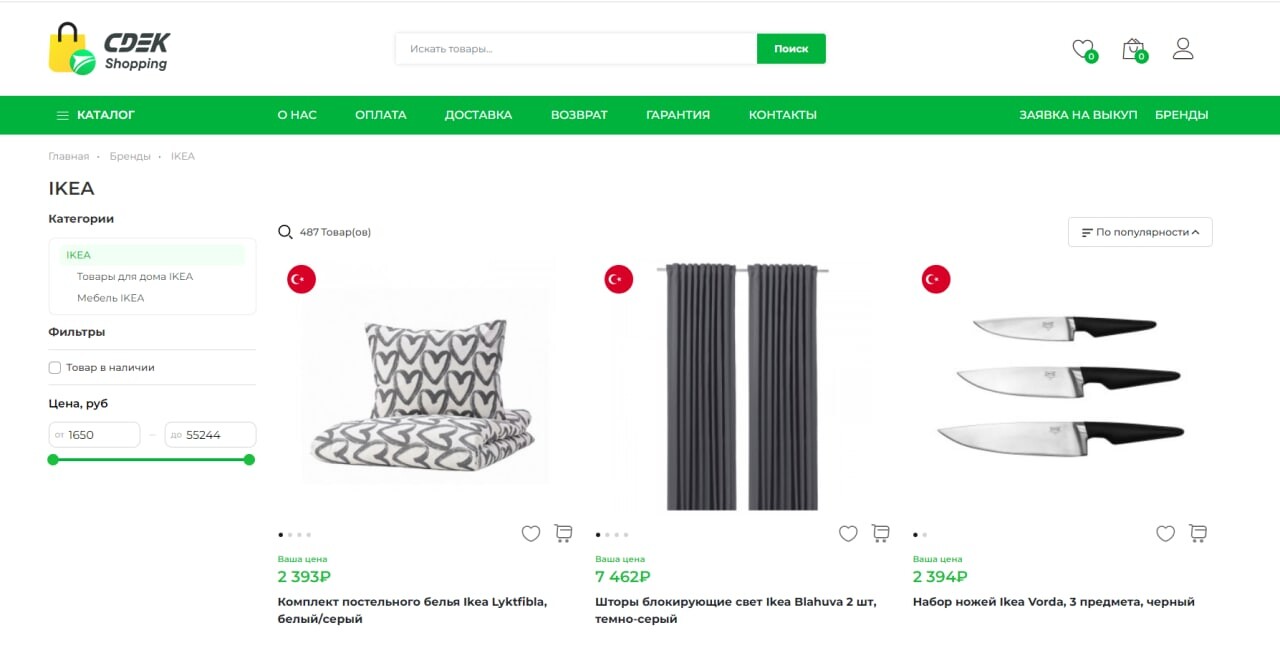Open the 'Бренды' breadcrumb link

point(130,157)
